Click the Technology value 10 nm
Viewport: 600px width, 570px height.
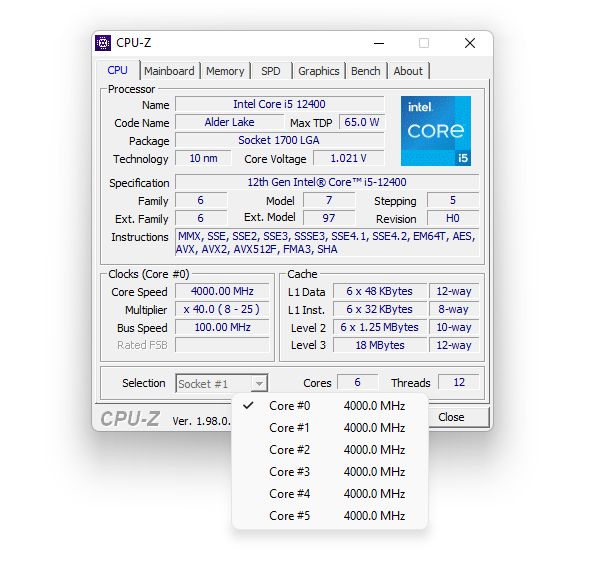tap(203, 158)
